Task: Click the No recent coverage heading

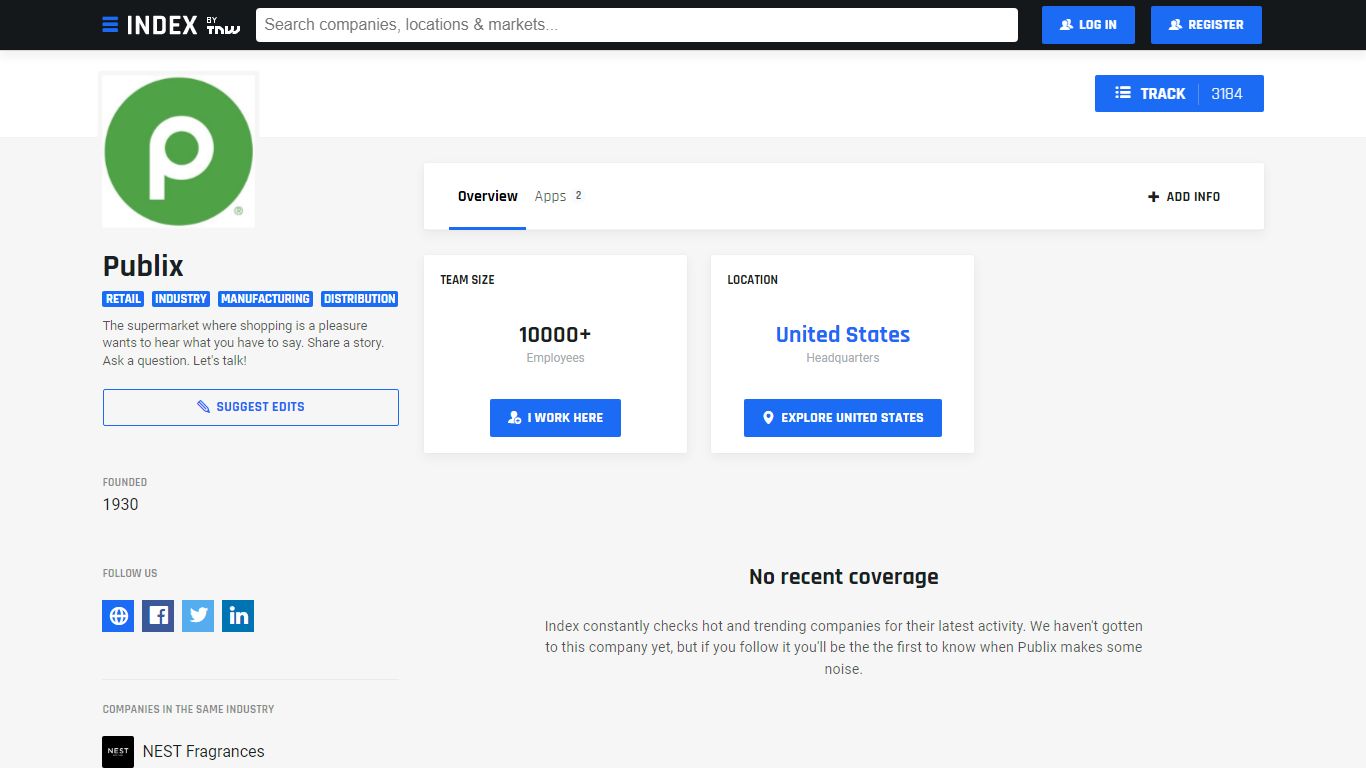Action: (844, 577)
